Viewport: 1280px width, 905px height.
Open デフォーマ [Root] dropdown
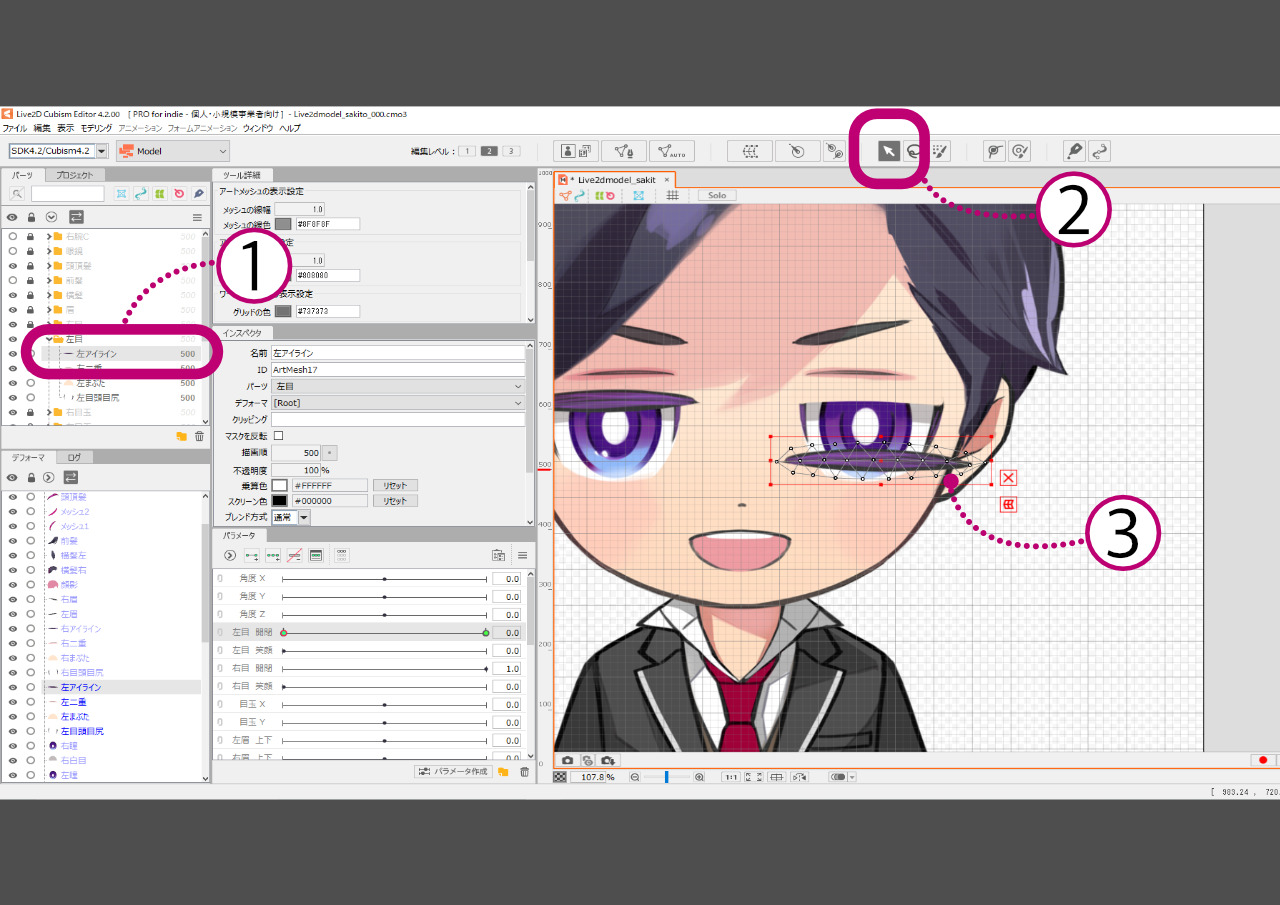(398, 403)
